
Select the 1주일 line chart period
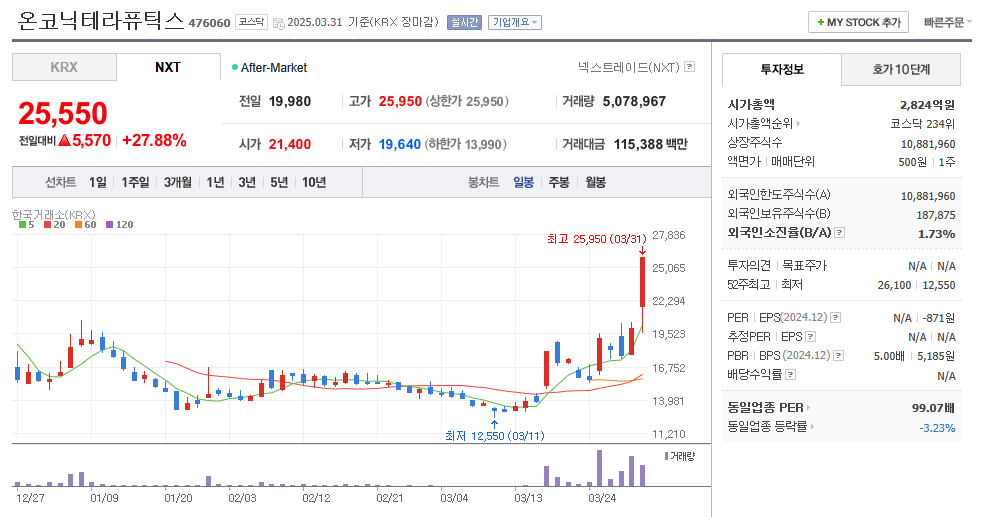tap(135, 182)
